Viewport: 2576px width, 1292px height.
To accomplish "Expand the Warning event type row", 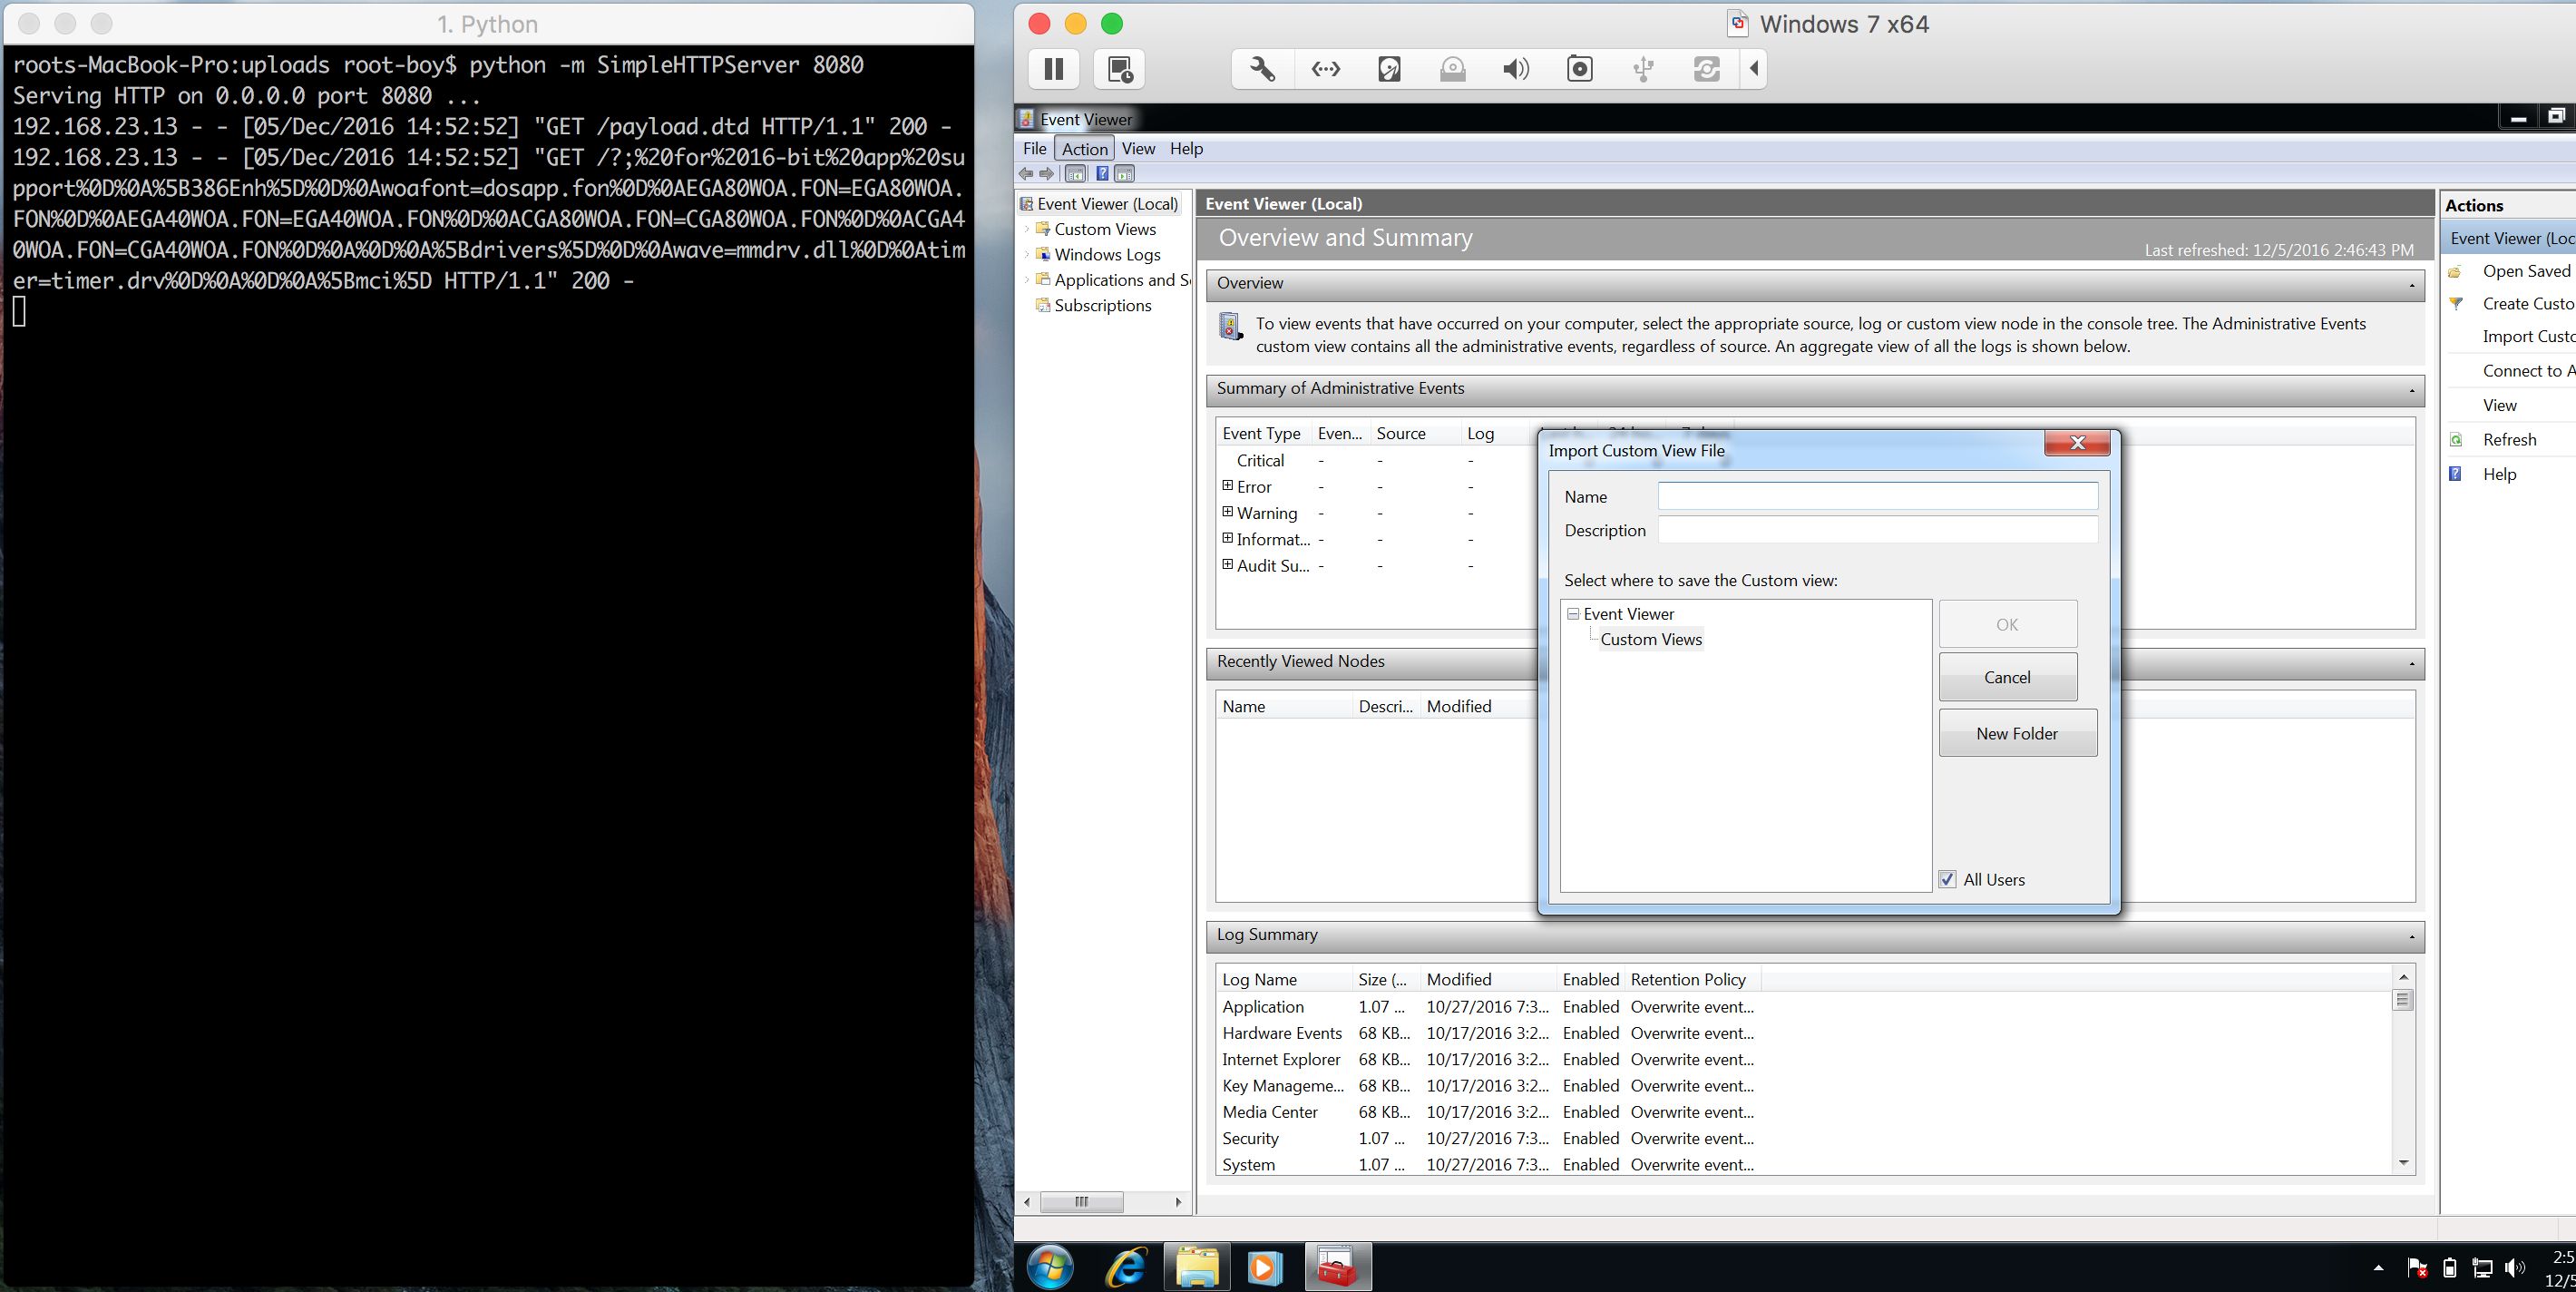I will click(1227, 512).
